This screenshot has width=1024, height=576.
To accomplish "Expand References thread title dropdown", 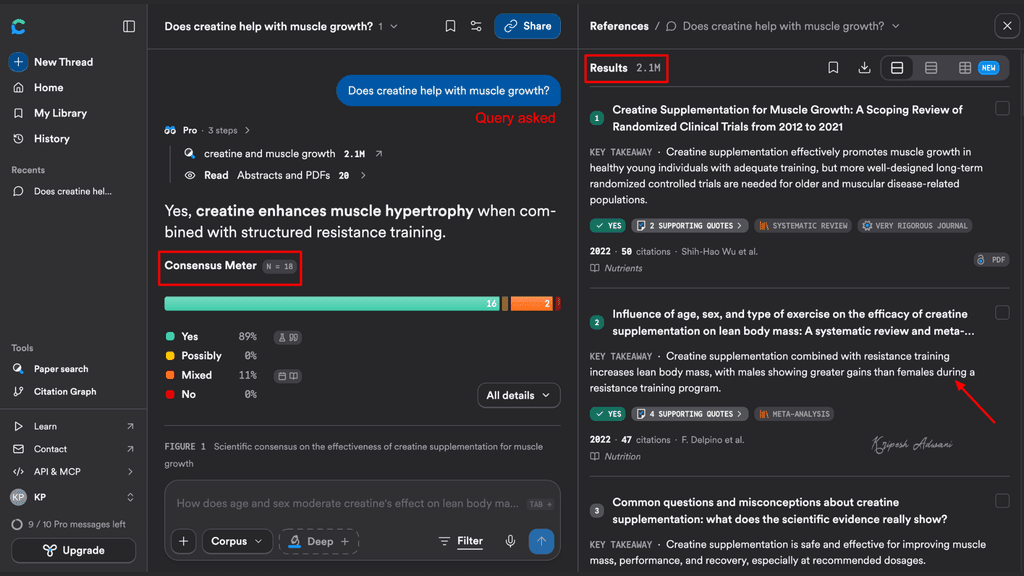I will click(896, 26).
